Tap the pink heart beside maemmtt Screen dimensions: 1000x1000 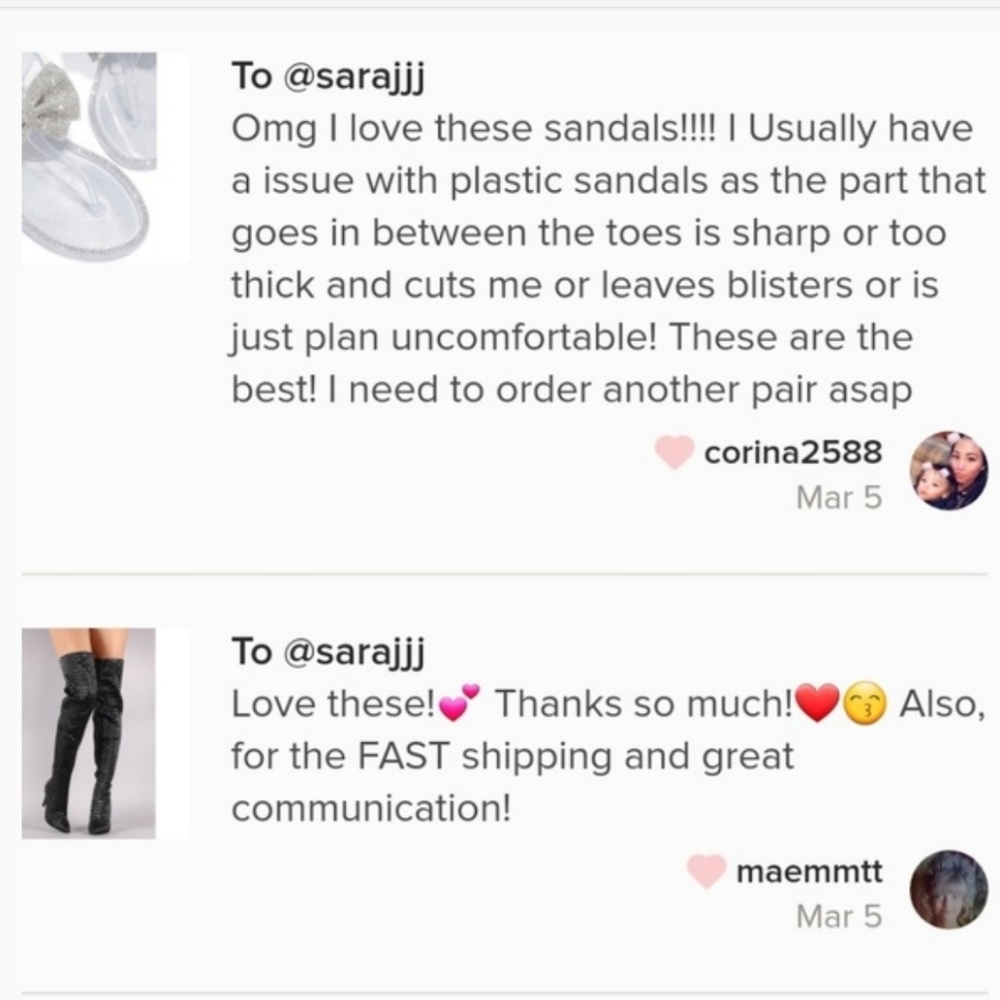707,872
